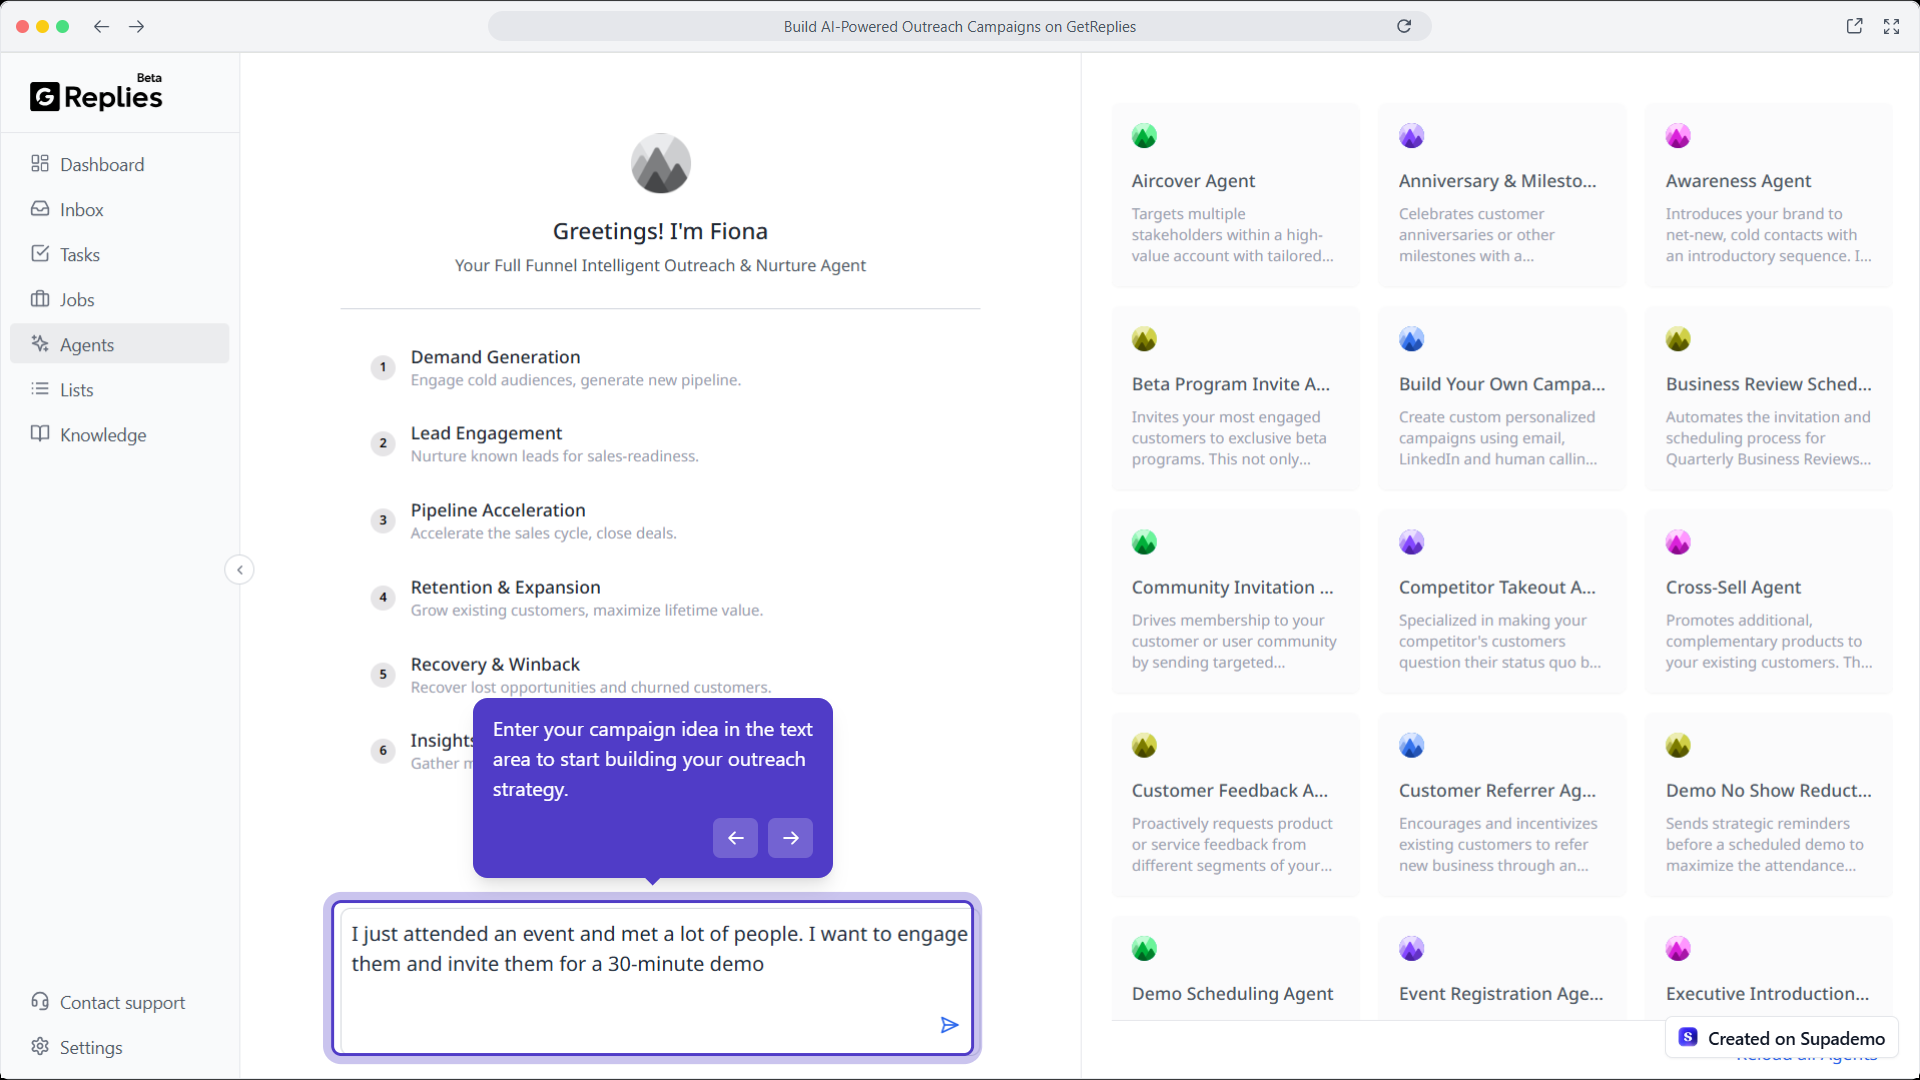Click the Dashboard grid icon in the sidebar
Viewport: 1920px width, 1080px height.
coord(40,164)
